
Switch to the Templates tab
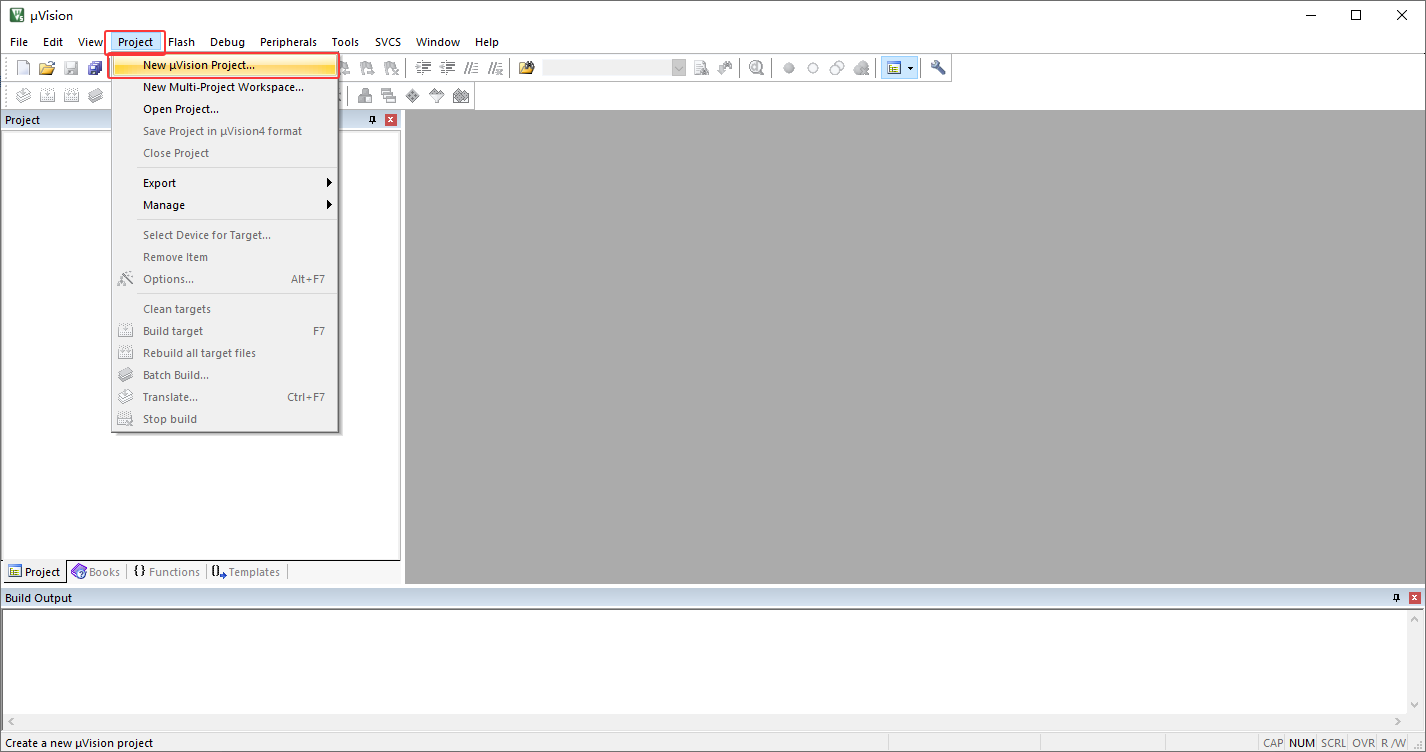[246, 572]
